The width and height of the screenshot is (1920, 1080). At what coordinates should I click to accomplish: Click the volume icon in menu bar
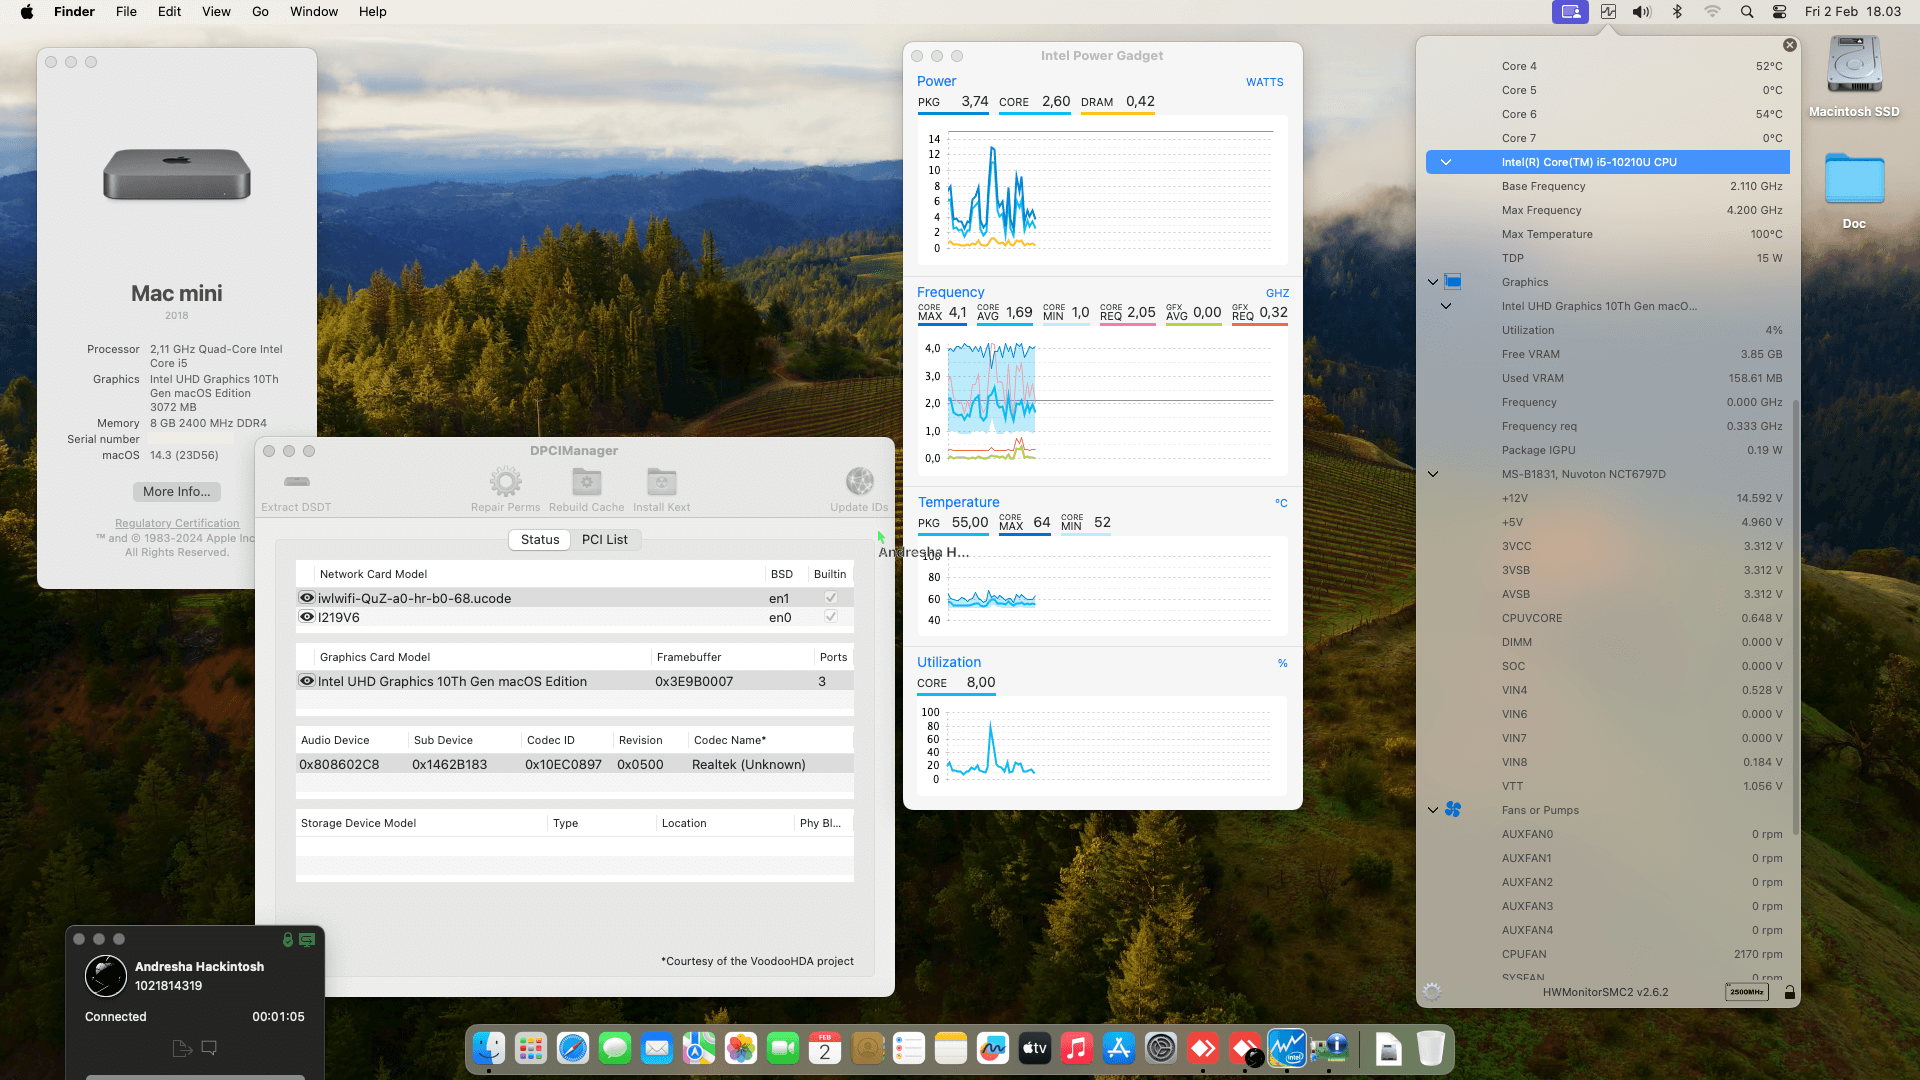(1641, 12)
